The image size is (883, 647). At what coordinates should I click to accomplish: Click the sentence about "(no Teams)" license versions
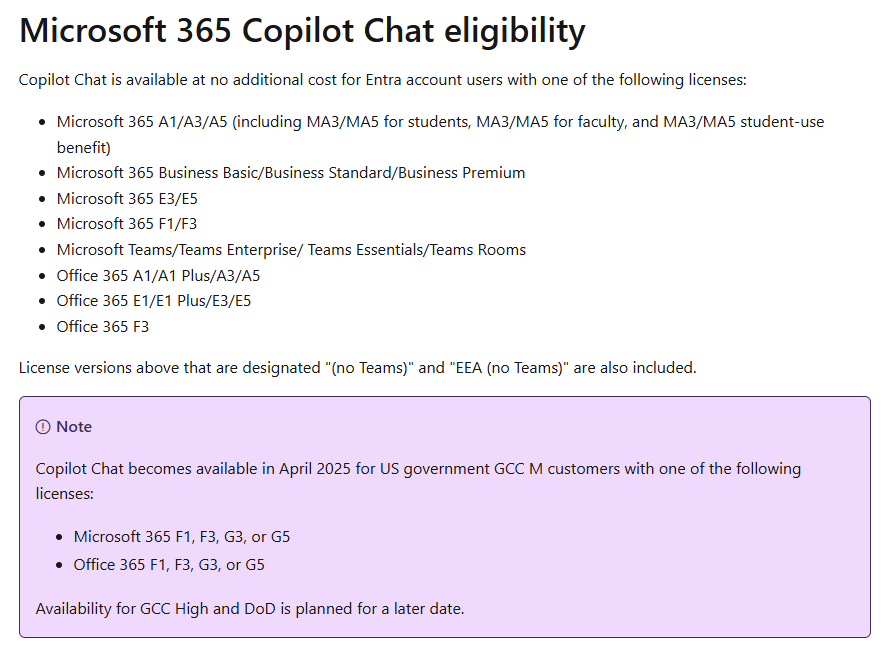pos(358,368)
